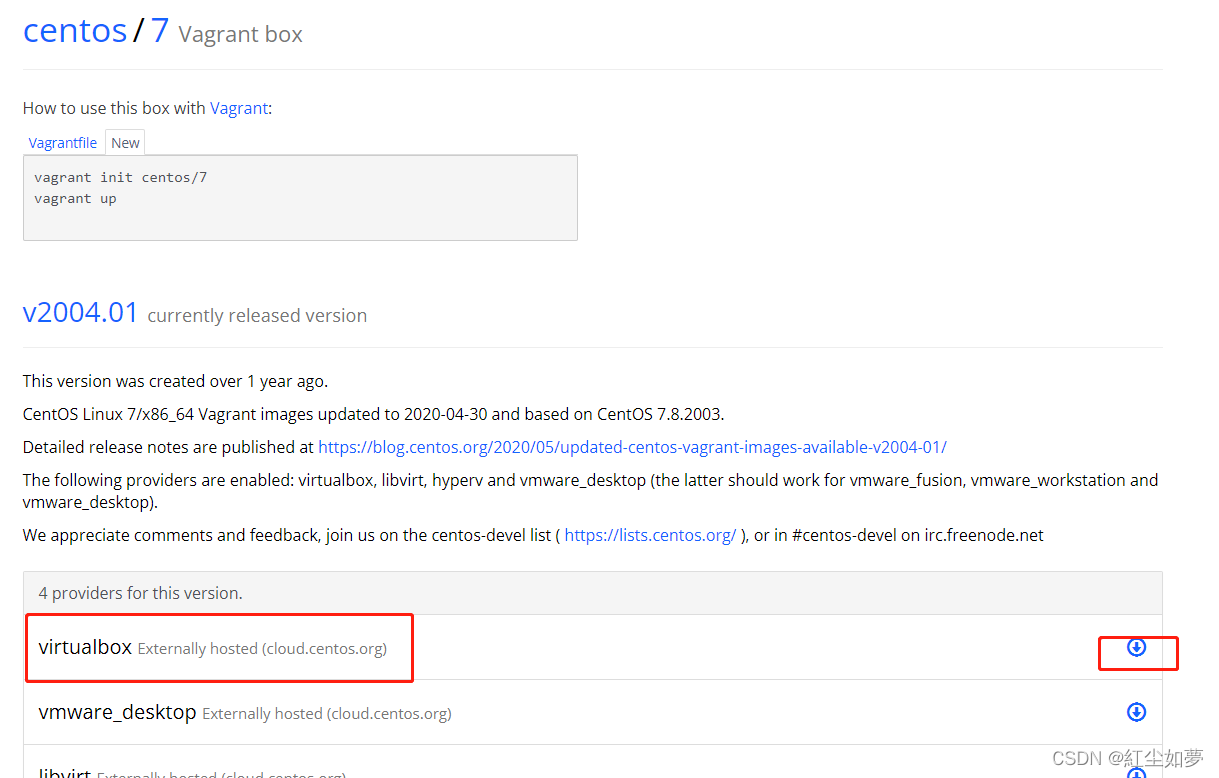The image size is (1219, 778).
Task: Open the centos user link in the title
Action: [75, 30]
